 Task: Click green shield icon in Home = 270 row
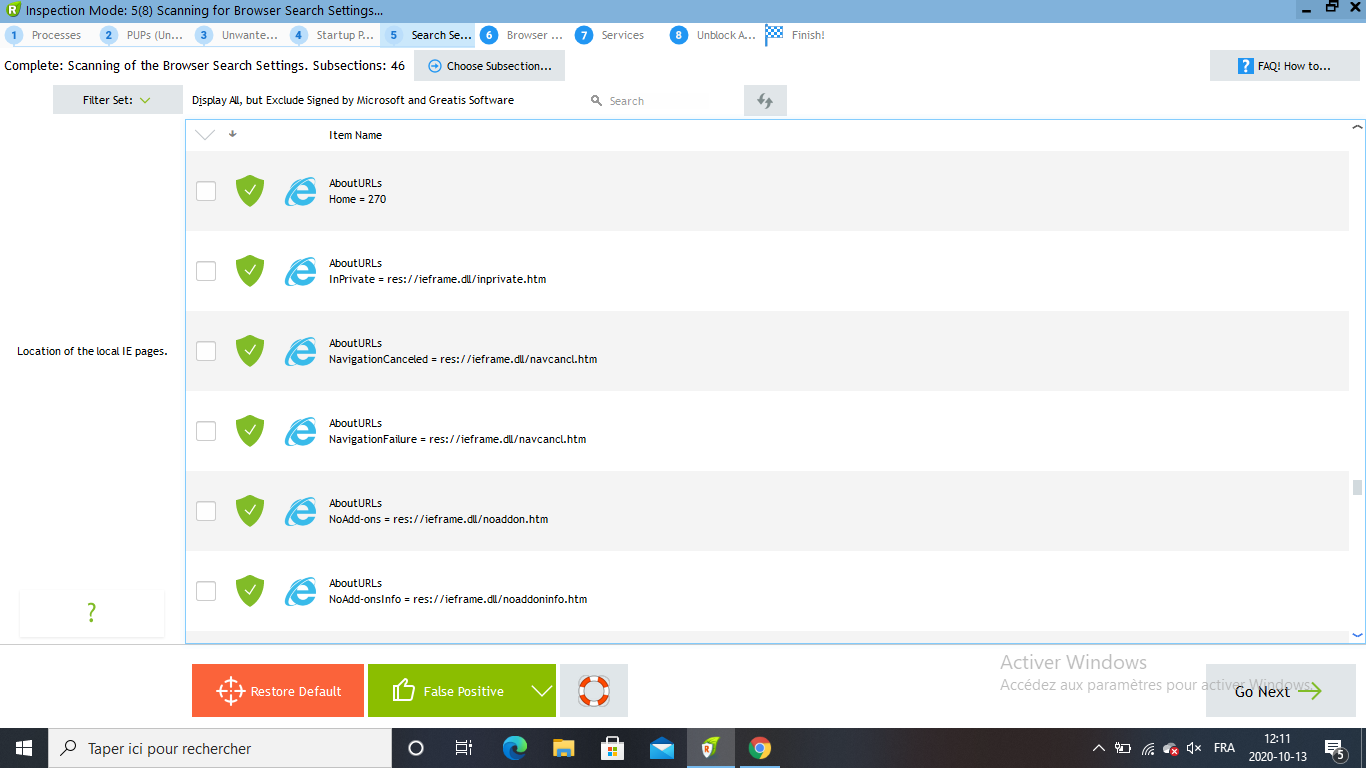[249, 191]
